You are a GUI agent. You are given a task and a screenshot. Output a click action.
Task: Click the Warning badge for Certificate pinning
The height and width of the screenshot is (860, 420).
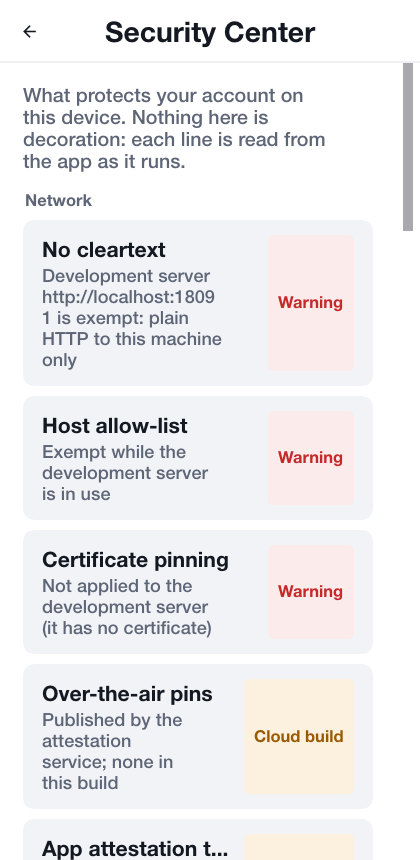[x=311, y=592]
